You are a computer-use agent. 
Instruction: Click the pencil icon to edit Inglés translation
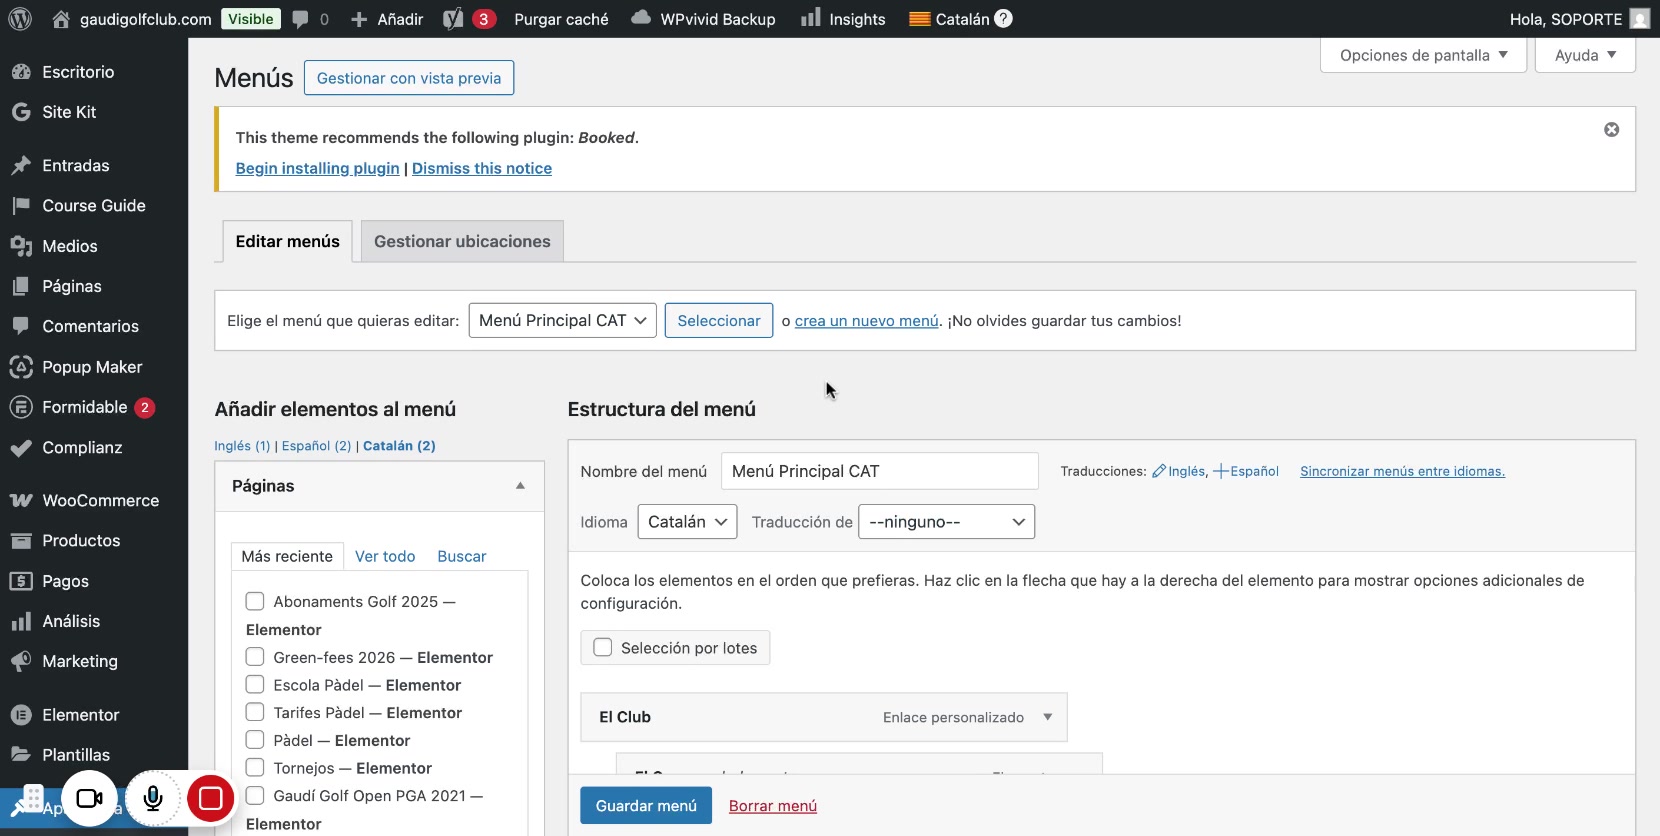point(1159,471)
